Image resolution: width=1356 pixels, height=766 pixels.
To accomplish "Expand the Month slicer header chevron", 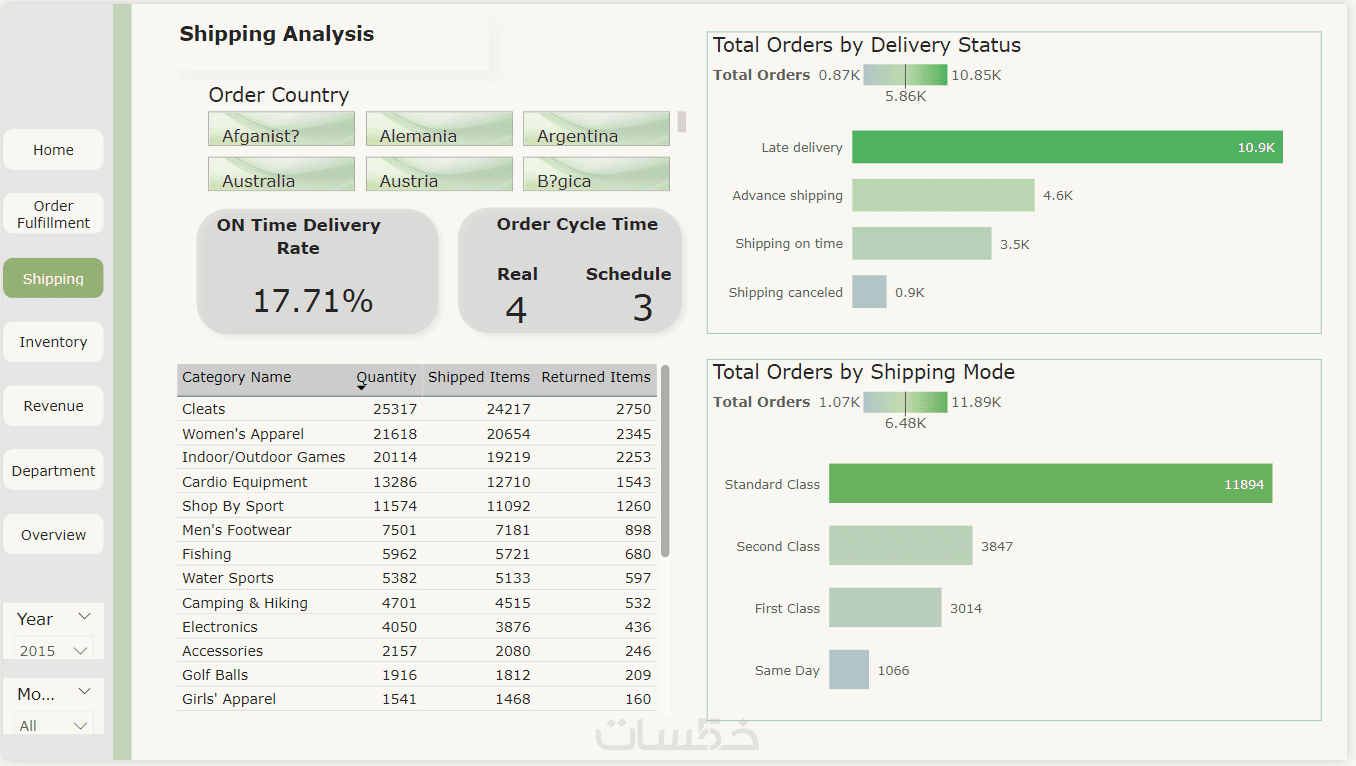I will pyautogui.click(x=85, y=692).
